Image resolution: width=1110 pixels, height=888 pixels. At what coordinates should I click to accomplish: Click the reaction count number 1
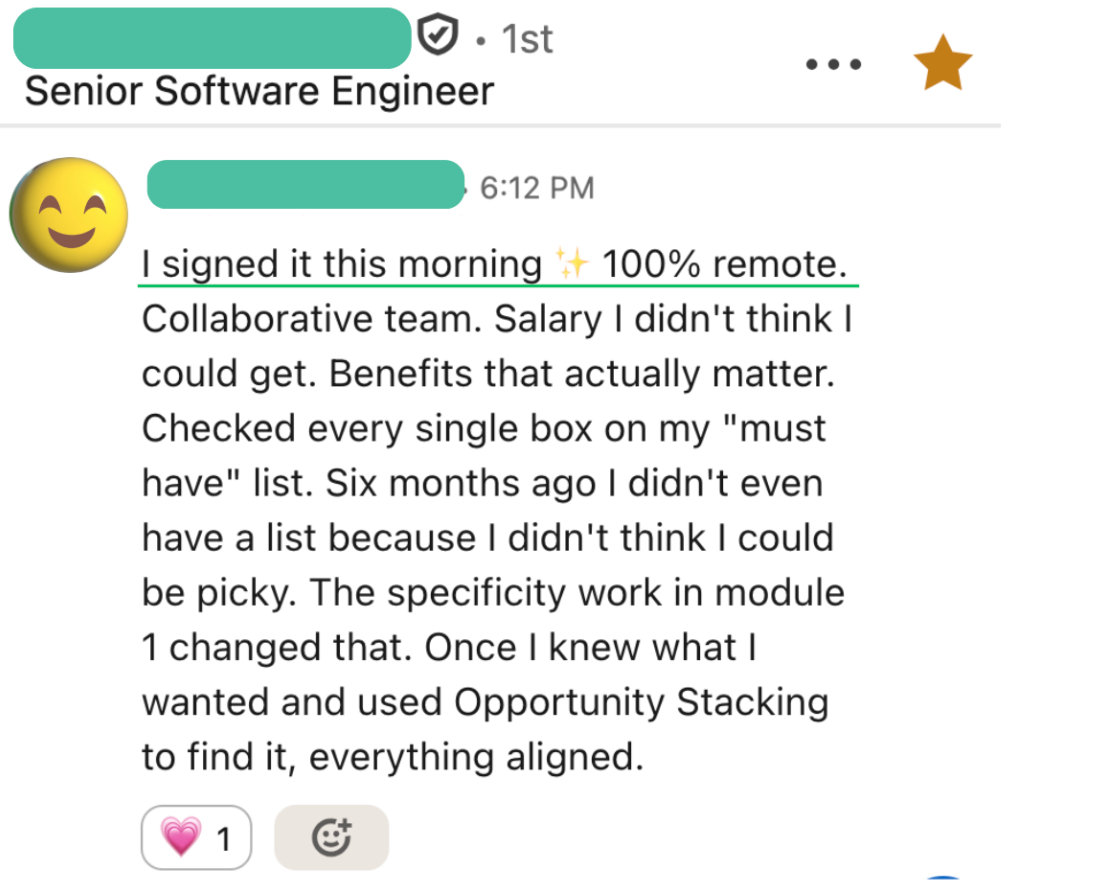point(223,839)
